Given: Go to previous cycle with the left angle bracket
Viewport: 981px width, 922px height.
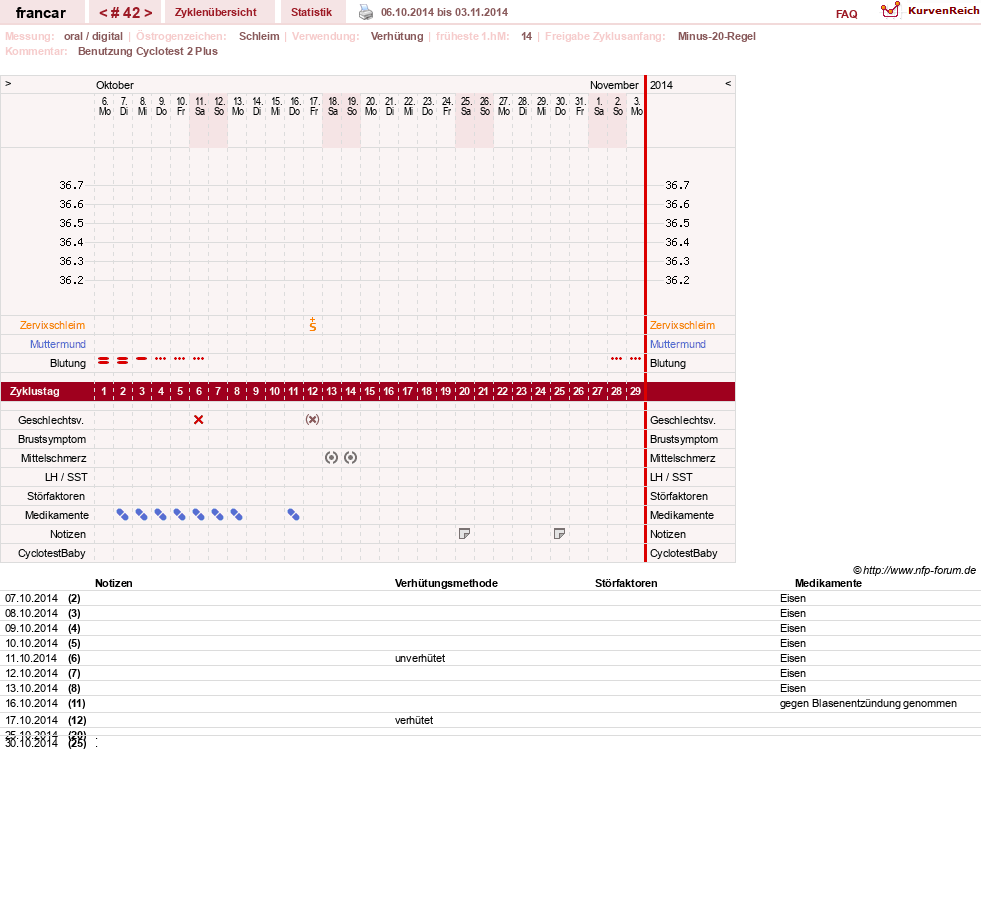Looking at the screenshot, I should [x=103, y=13].
